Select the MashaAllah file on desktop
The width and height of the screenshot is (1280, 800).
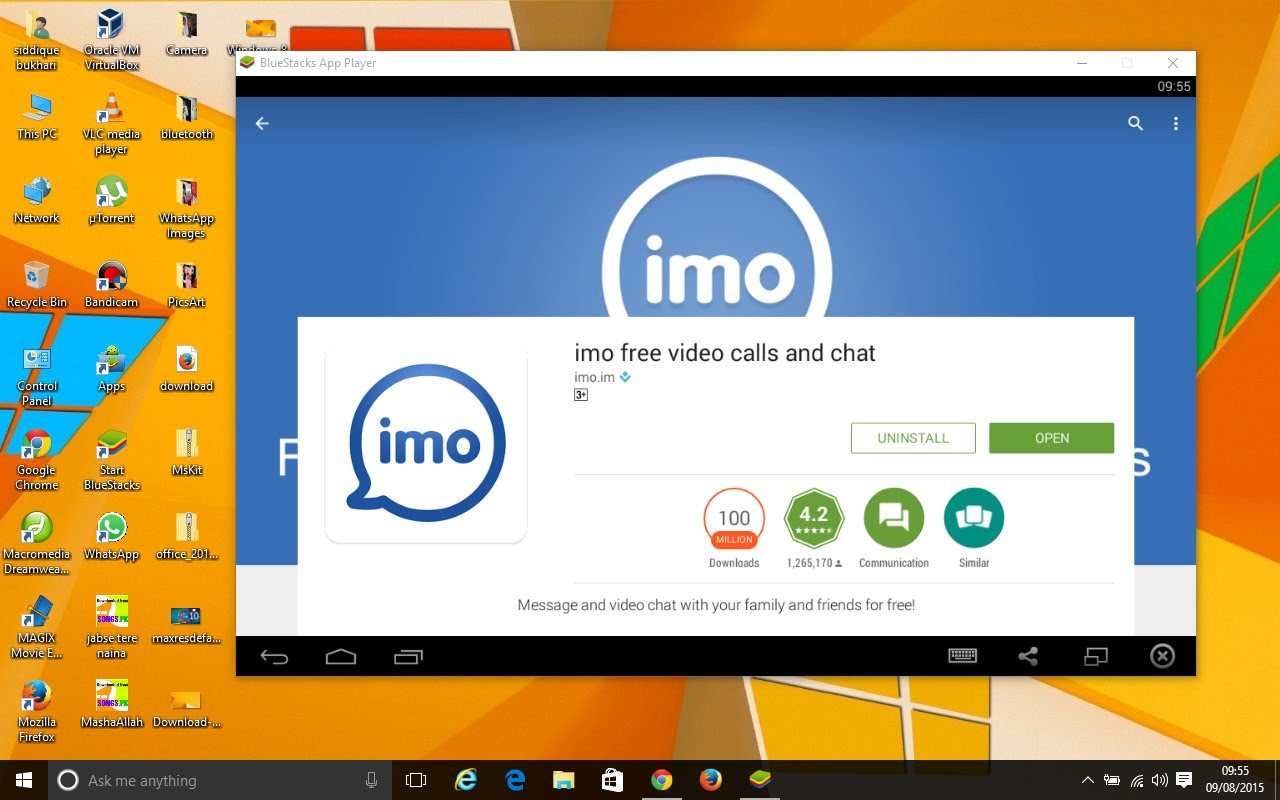[x=111, y=704]
